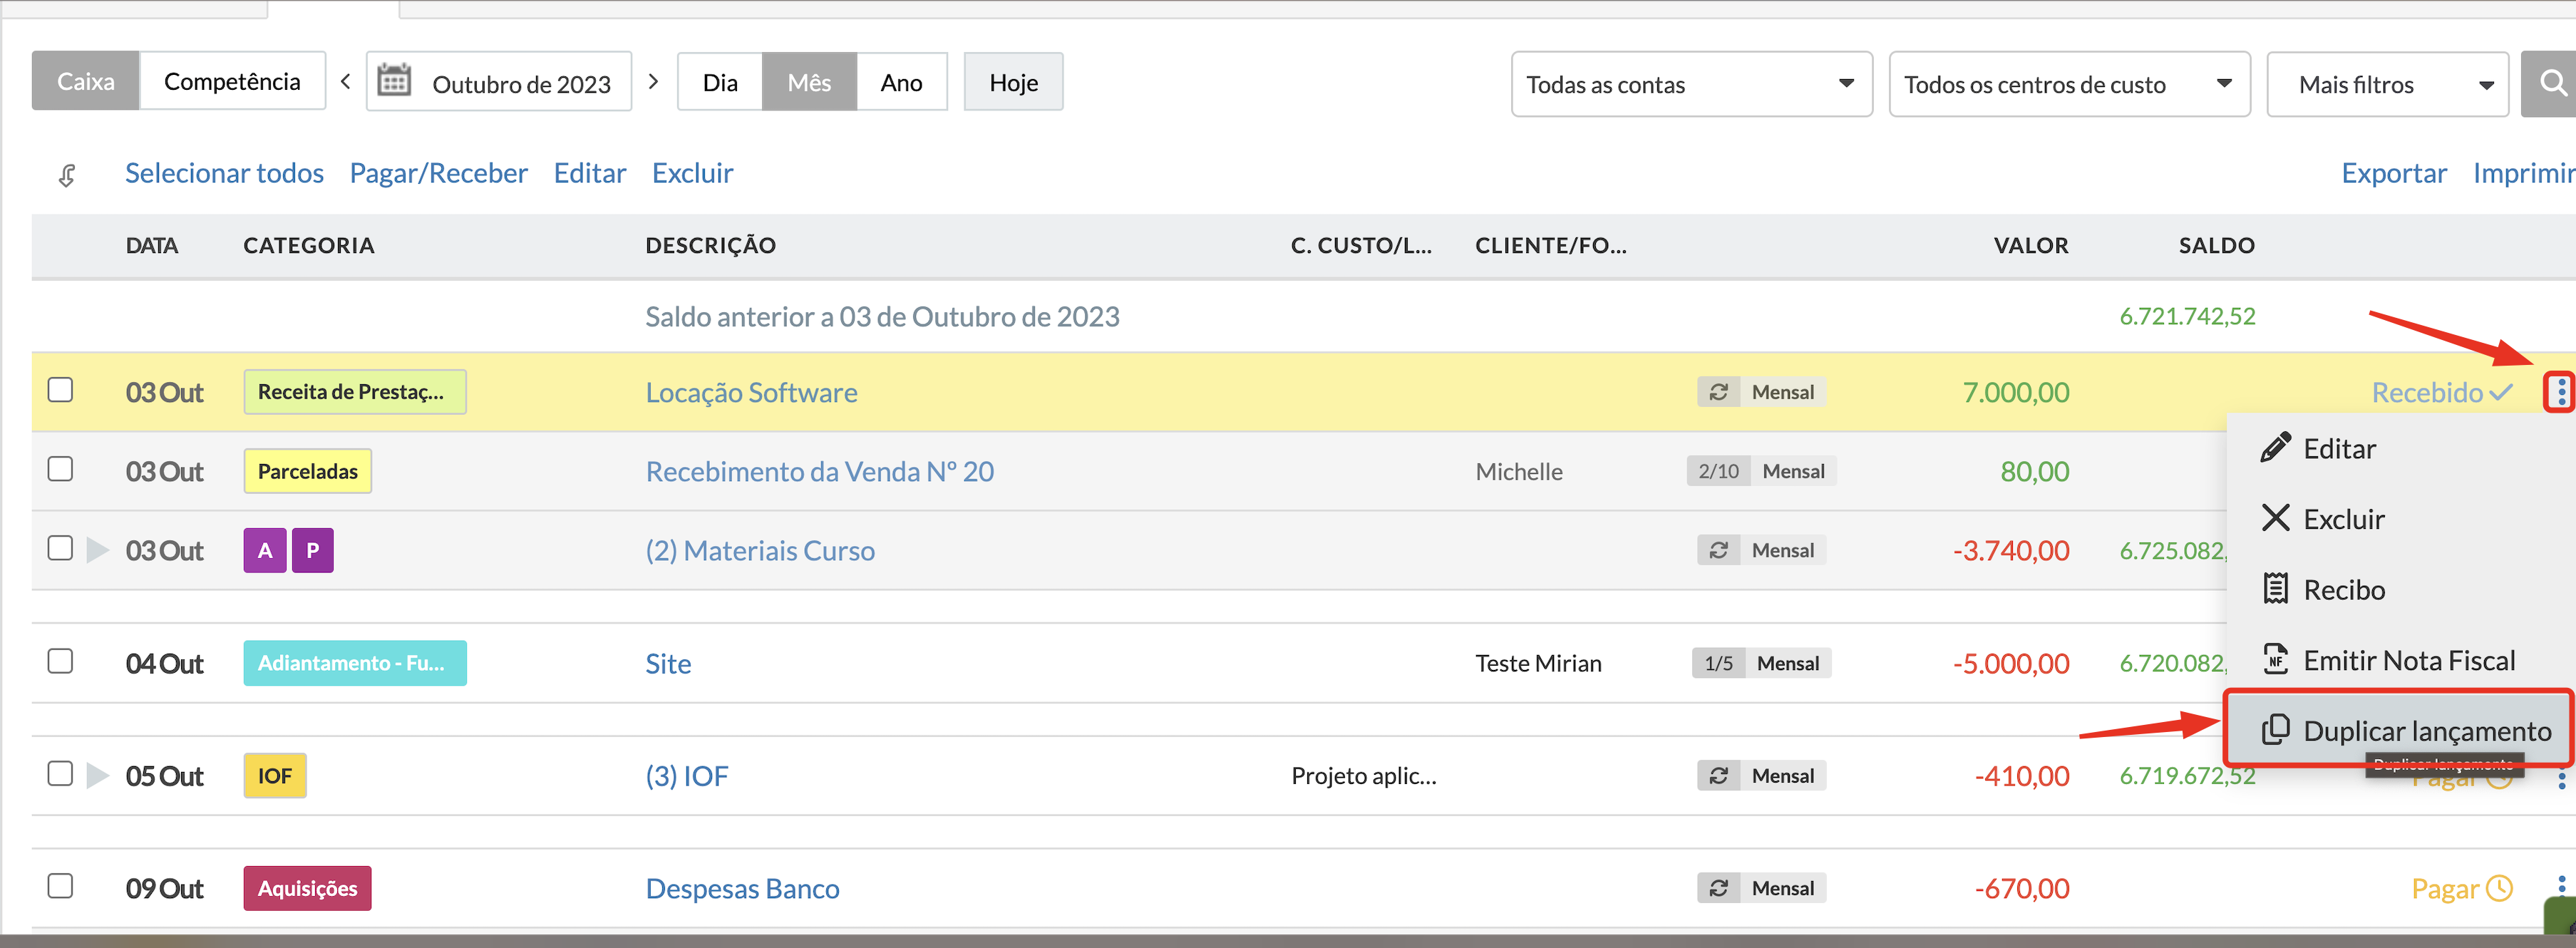Click the Excluir X icon in menu
The image size is (2576, 948).
[x=2275, y=518]
